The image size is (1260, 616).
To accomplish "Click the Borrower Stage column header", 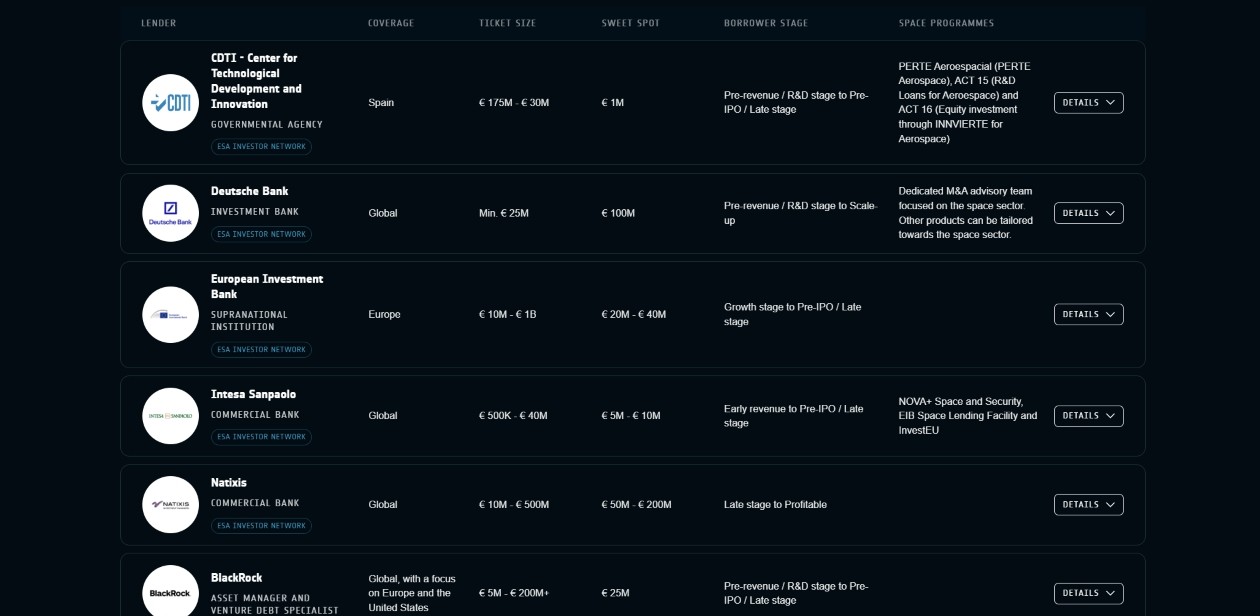I will tap(766, 23).
